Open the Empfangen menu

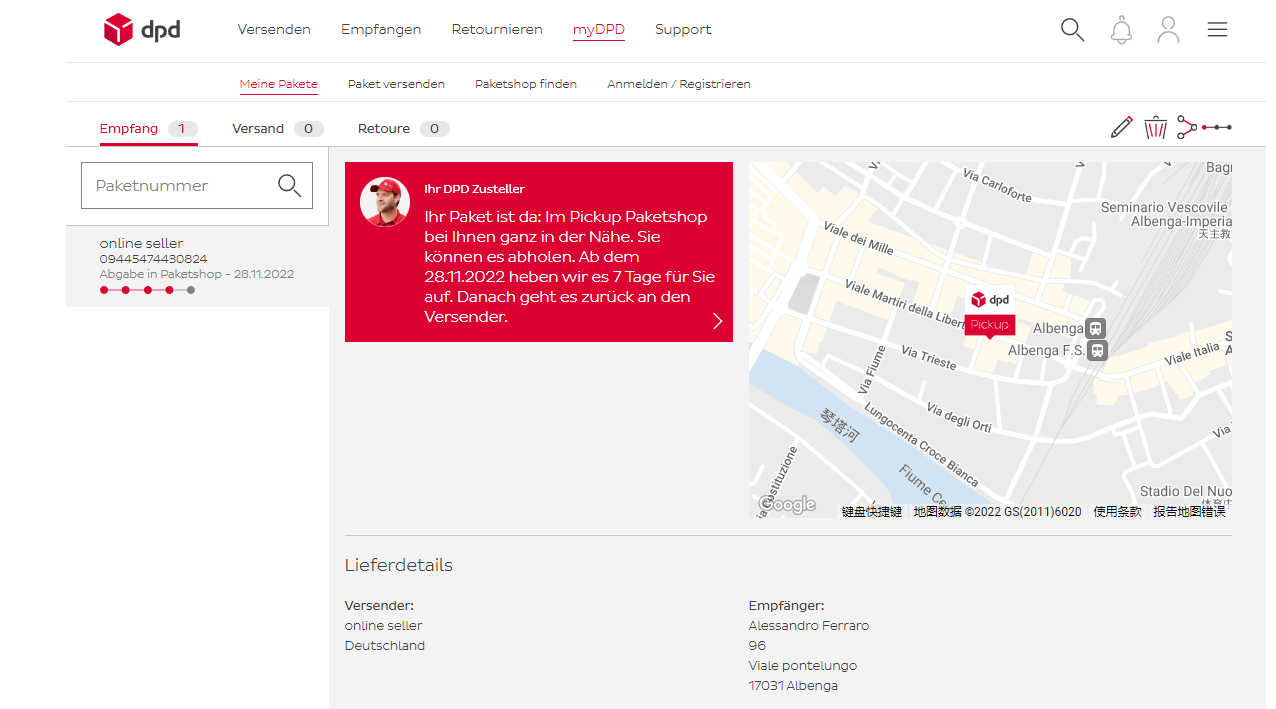[381, 30]
